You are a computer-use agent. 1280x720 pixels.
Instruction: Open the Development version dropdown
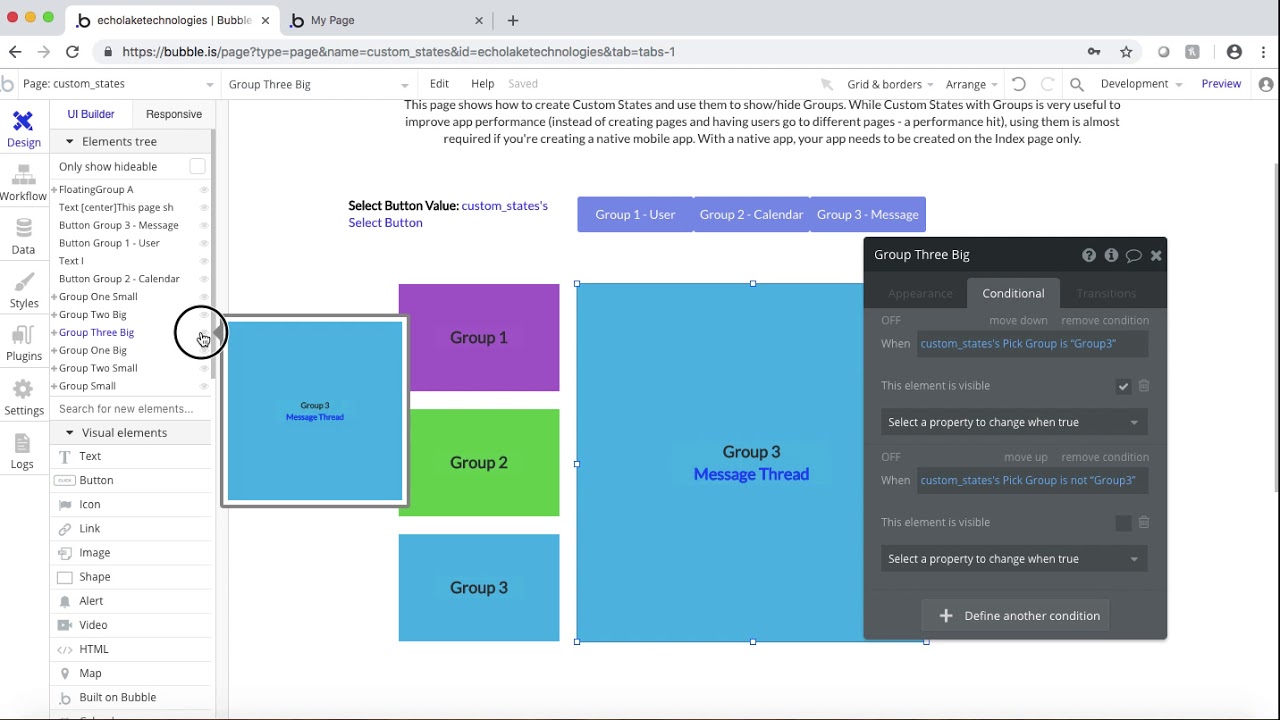click(x=1141, y=84)
